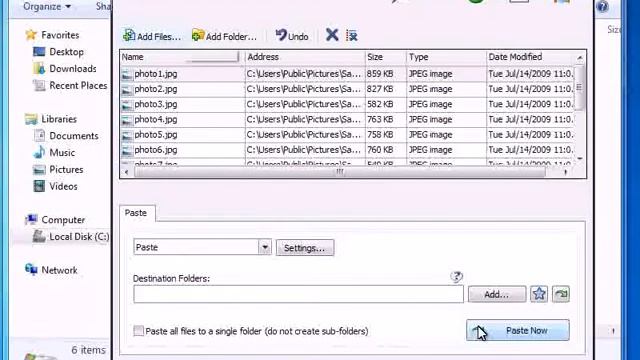The width and height of the screenshot is (640, 360).
Task: Click the Destination Folders input field
Action: (x=298, y=294)
